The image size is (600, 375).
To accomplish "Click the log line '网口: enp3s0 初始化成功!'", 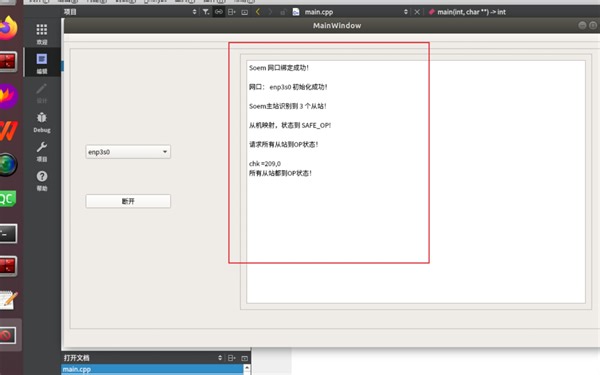I will coord(288,87).
